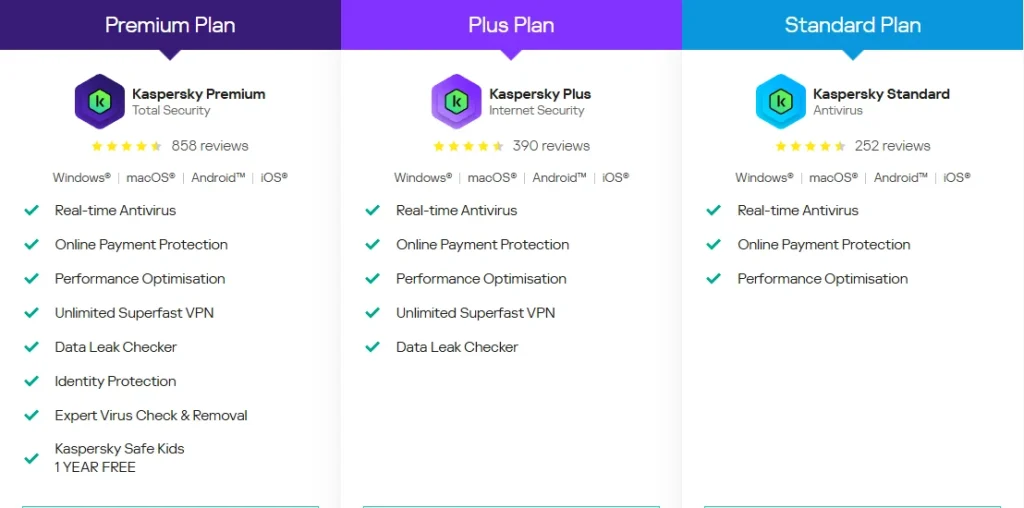Open the 390 reviews link

[551, 146]
